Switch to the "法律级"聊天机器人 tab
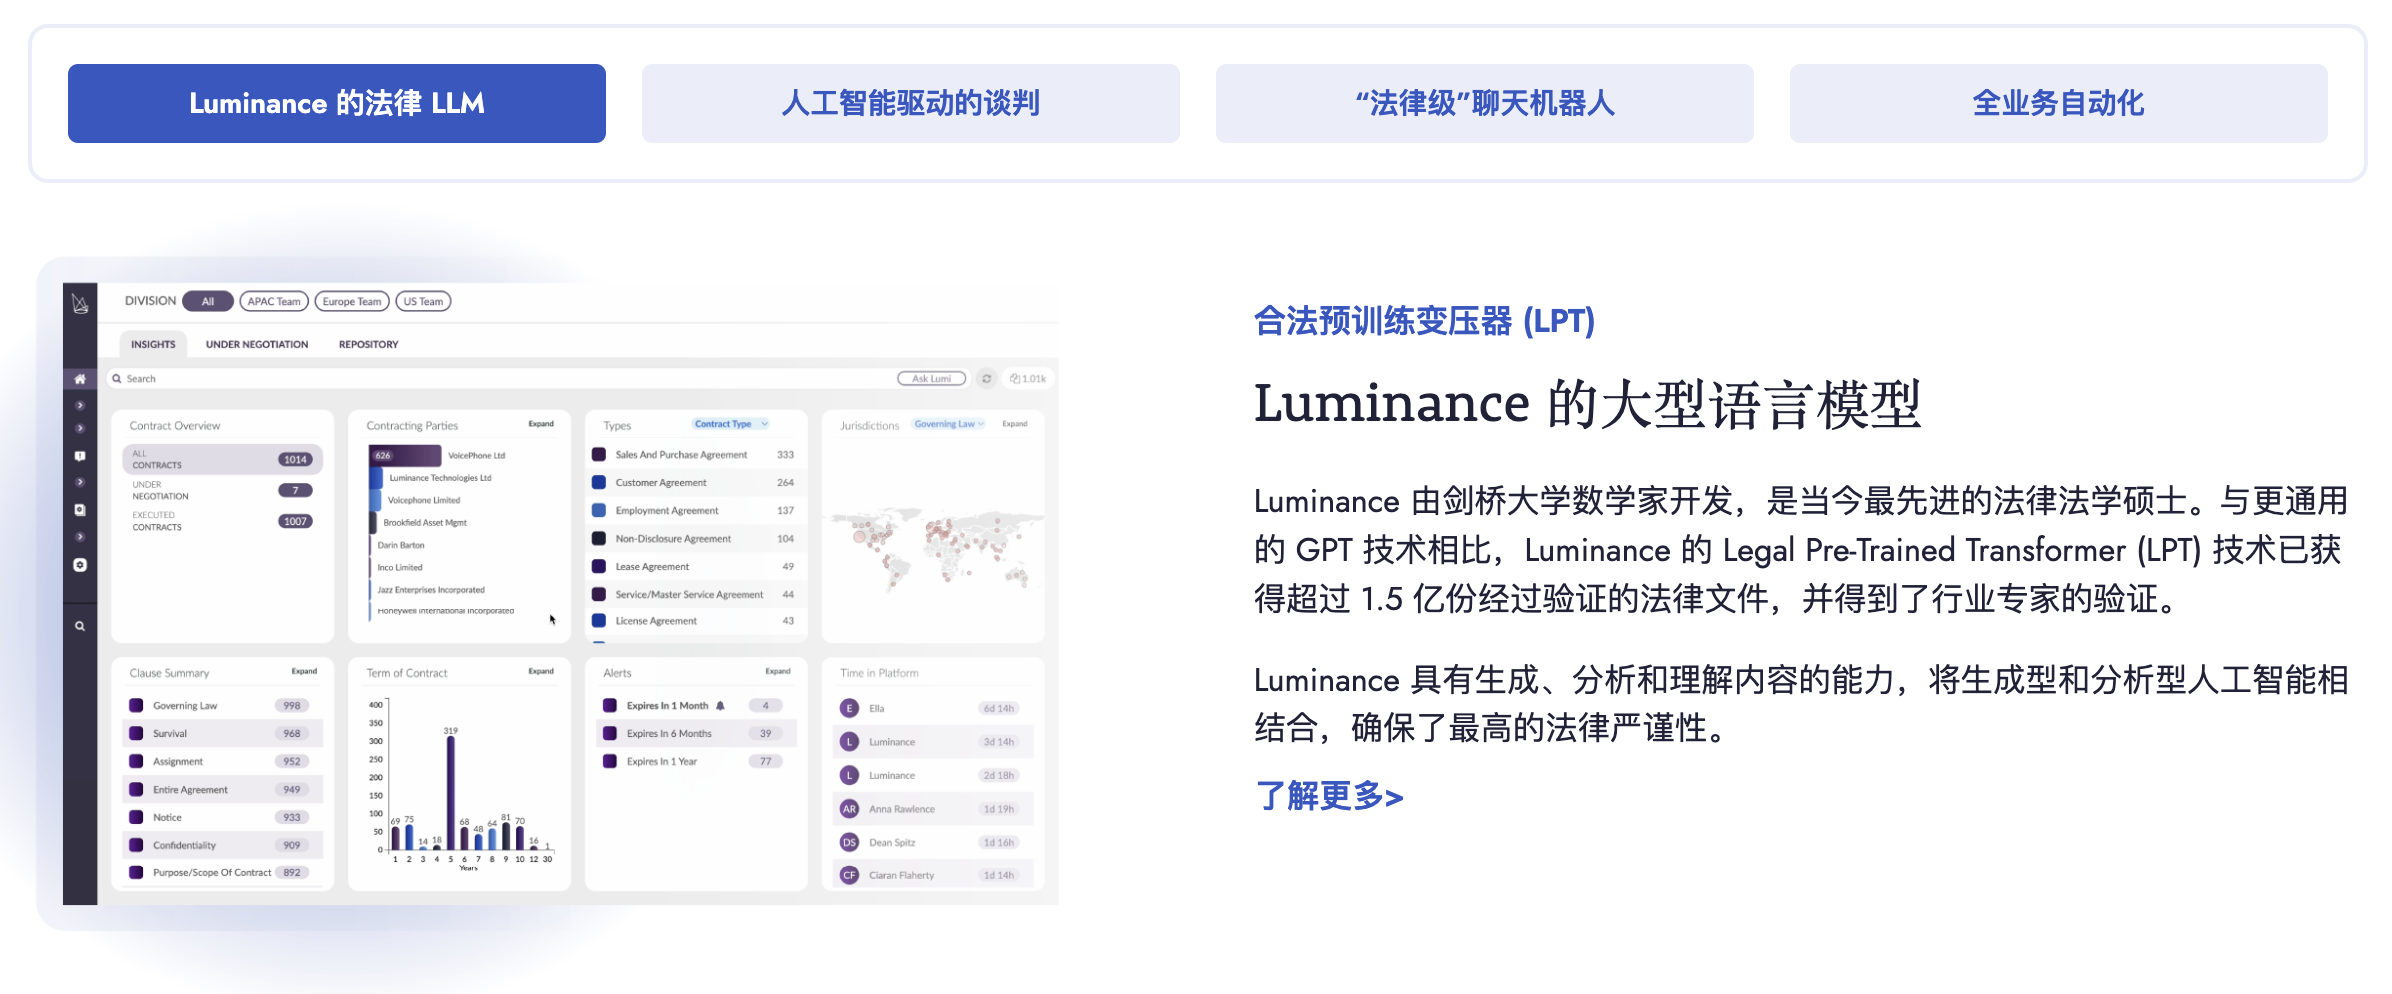Viewport: 2392px width, 994px height. (x=1485, y=103)
